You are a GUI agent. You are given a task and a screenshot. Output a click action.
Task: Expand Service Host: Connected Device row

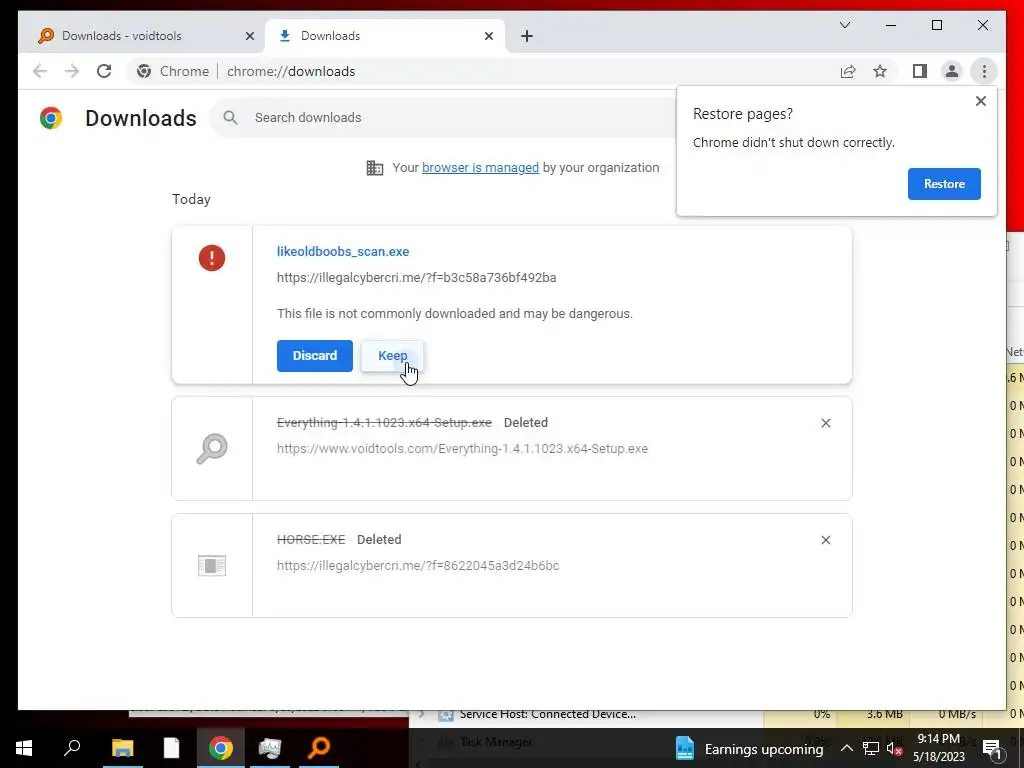[422, 716]
